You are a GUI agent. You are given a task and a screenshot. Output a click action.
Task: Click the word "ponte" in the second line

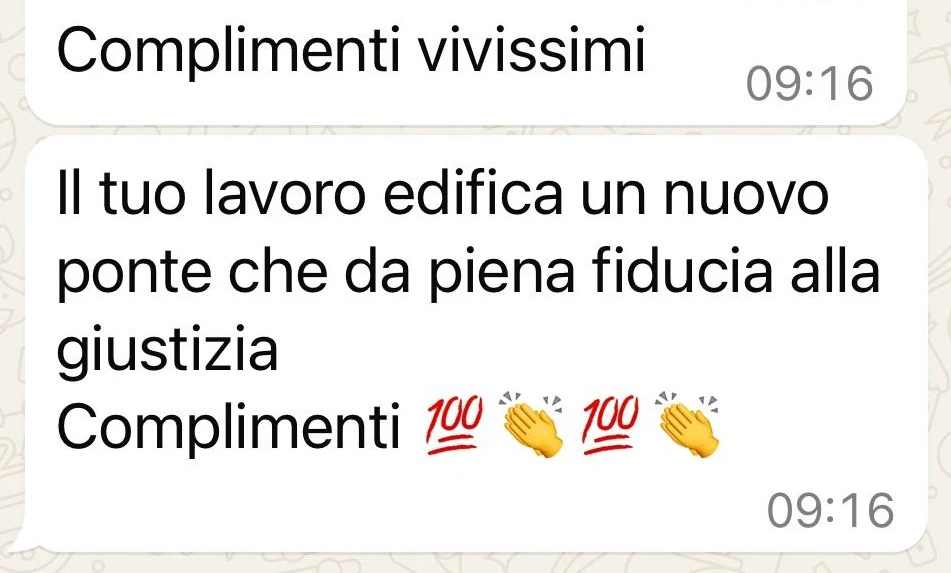pyautogui.click(x=134, y=274)
